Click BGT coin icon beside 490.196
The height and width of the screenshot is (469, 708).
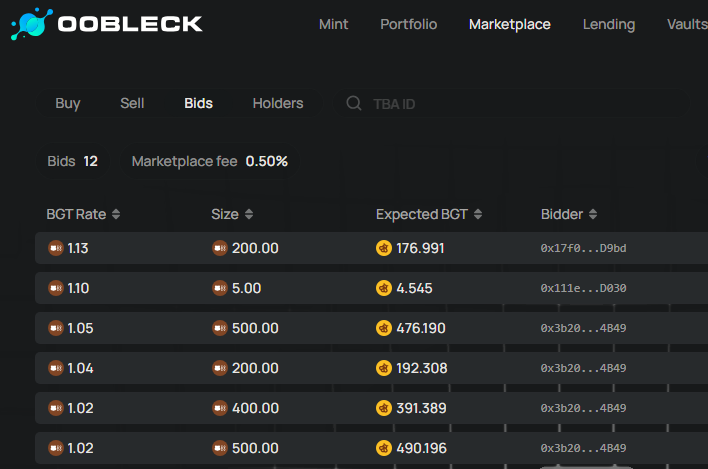pyautogui.click(x=384, y=448)
